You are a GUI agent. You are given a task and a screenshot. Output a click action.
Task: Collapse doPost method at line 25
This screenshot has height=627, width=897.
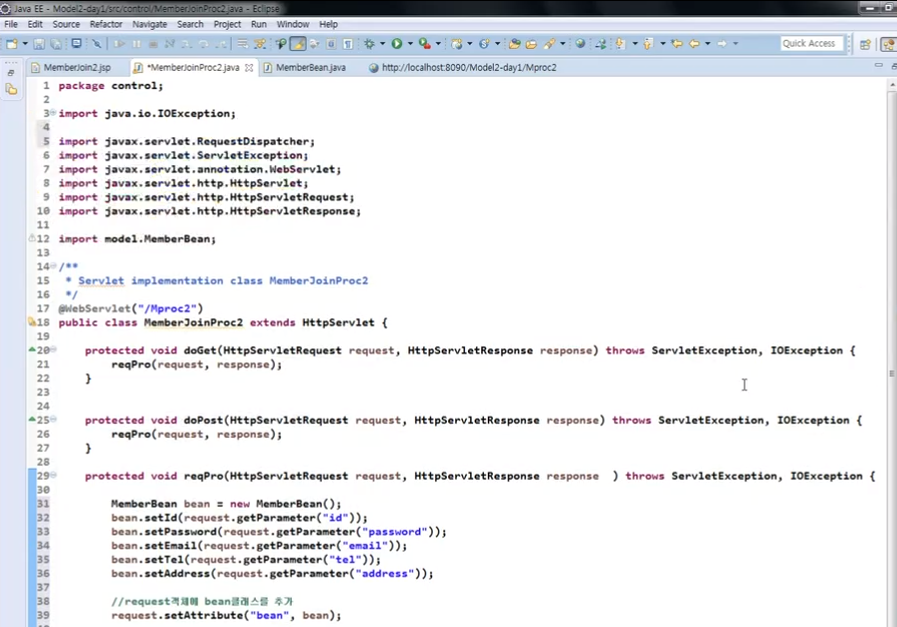coord(53,419)
